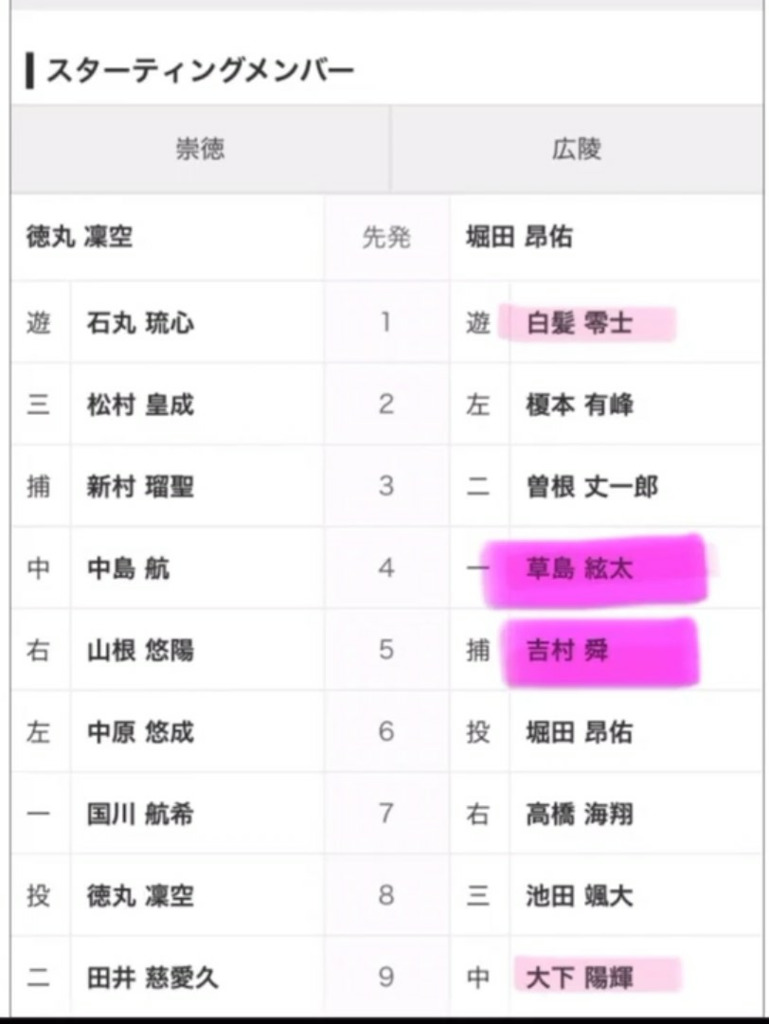Image resolution: width=769 pixels, height=1024 pixels.
Task: Open player 田井 慈愛久
Action: click(153, 978)
